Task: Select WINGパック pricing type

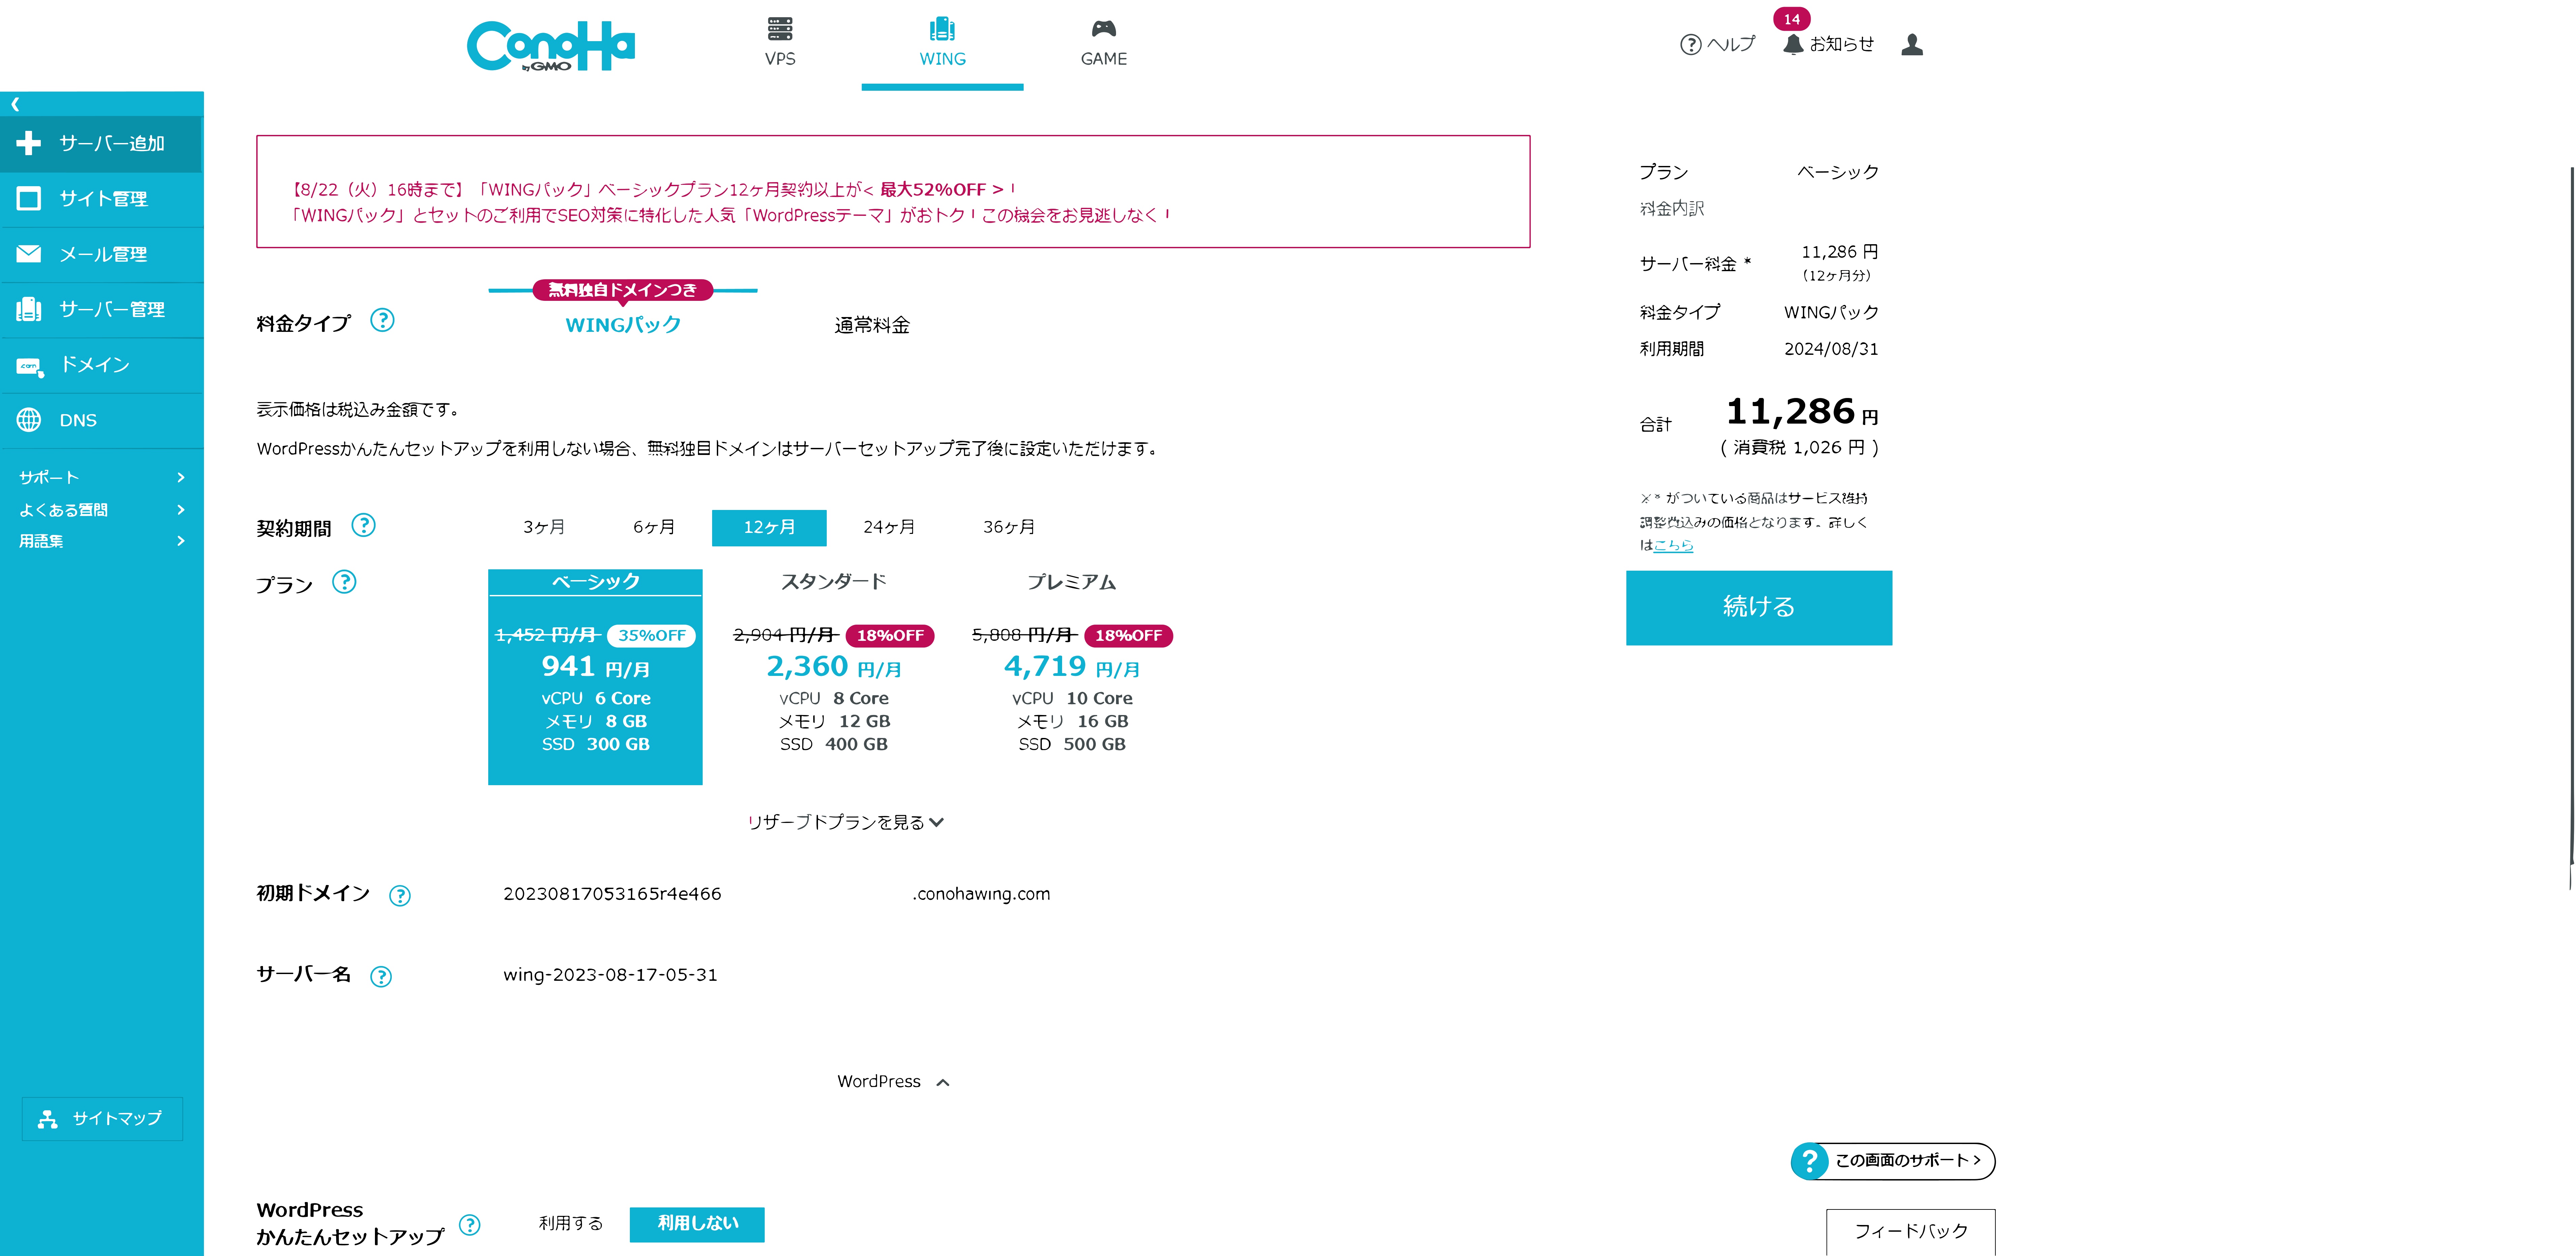Action: (x=623, y=325)
